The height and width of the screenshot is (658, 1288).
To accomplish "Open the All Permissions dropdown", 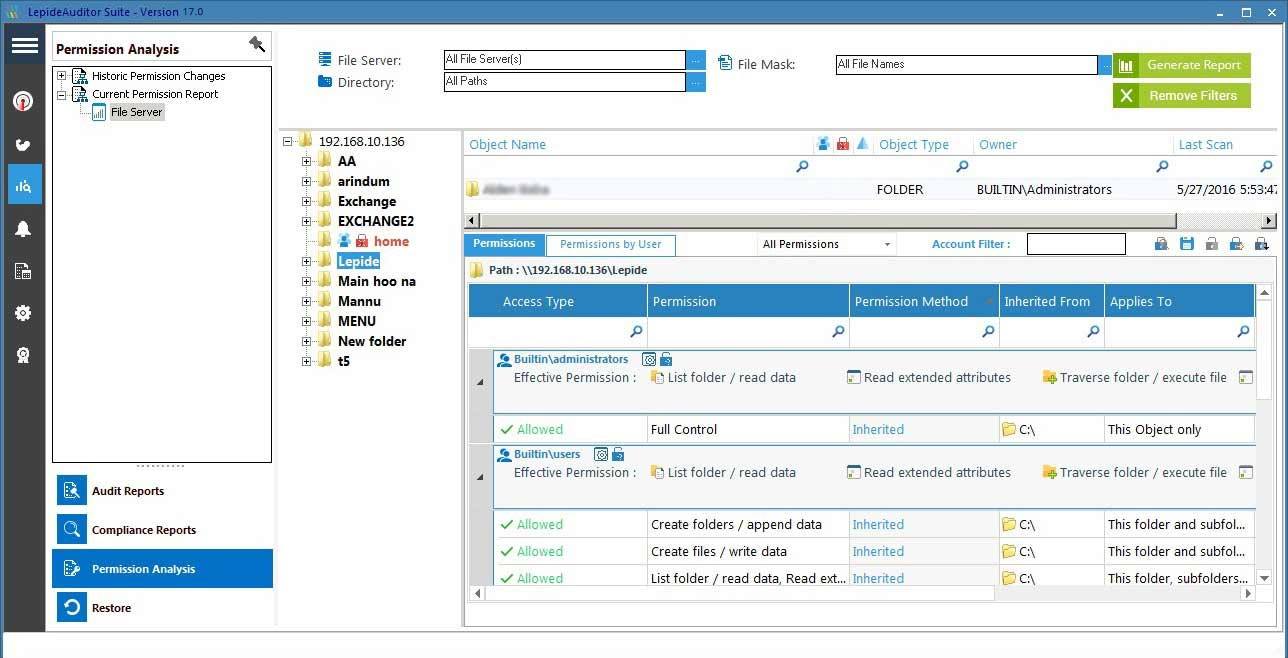I will [x=884, y=244].
